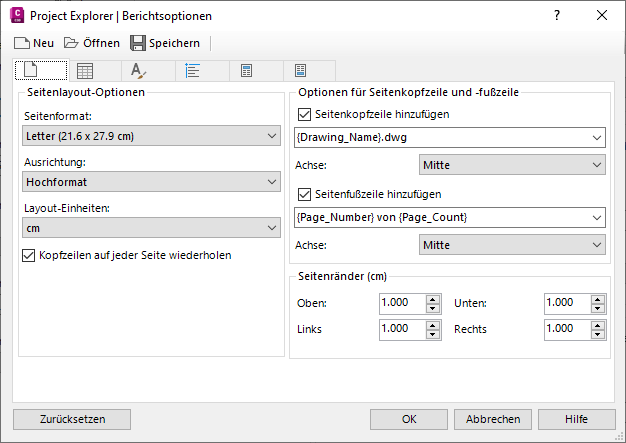Open the fifth tab with page header icon
The width and height of the screenshot is (626, 443).
click(x=247, y=71)
